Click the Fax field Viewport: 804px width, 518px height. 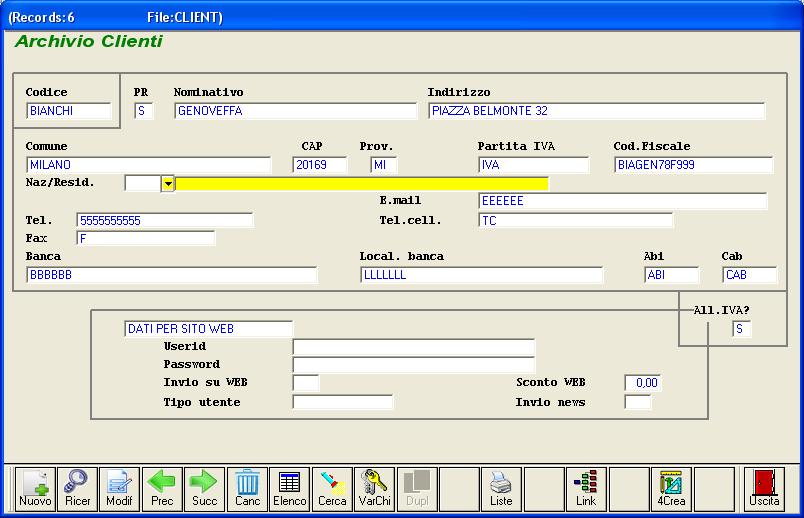146,238
